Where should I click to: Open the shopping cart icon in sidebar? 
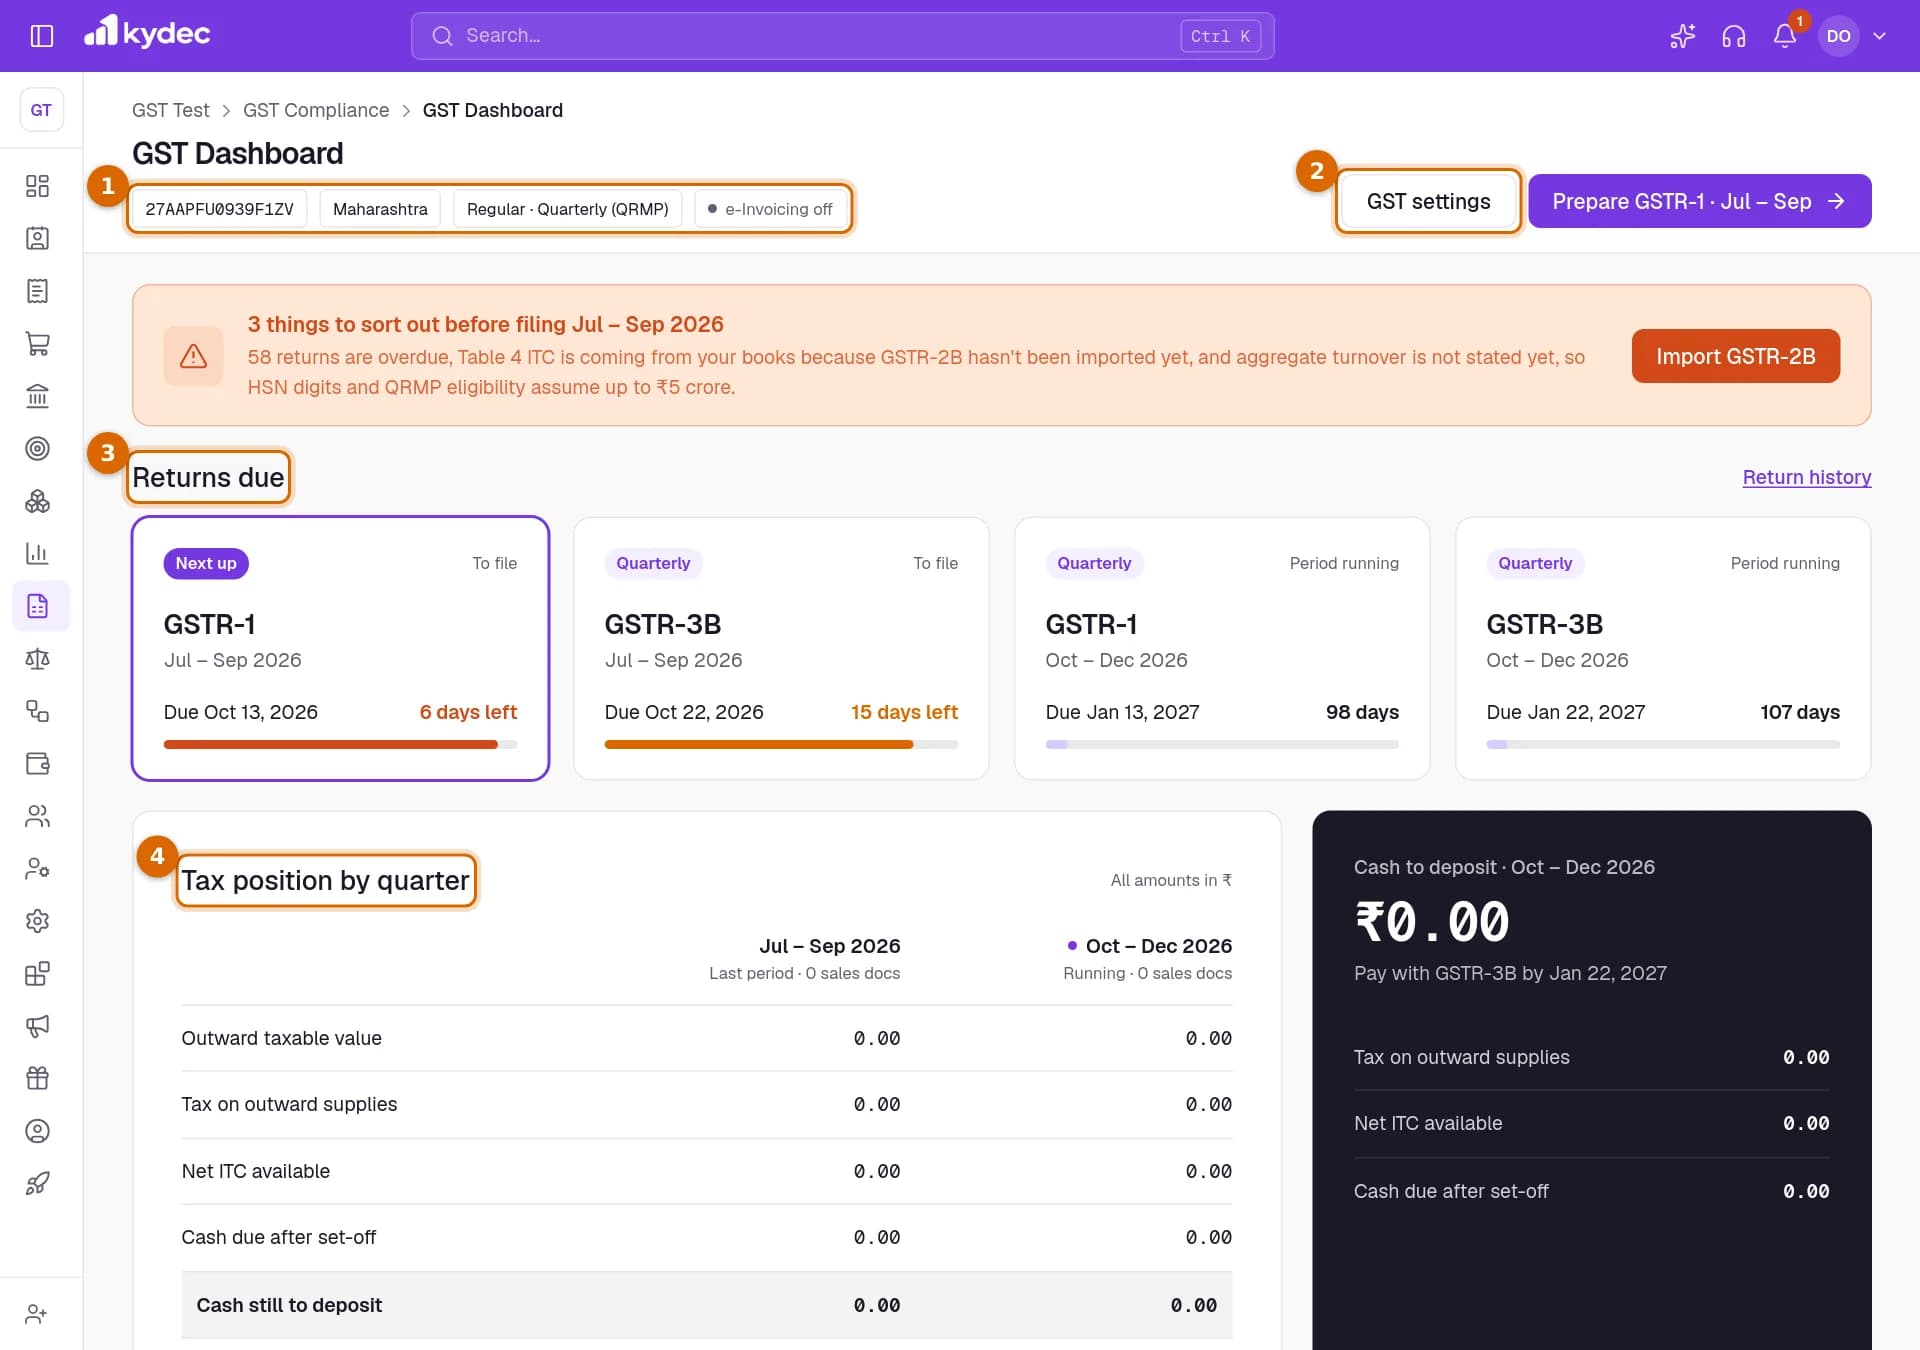(x=37, y=343)
